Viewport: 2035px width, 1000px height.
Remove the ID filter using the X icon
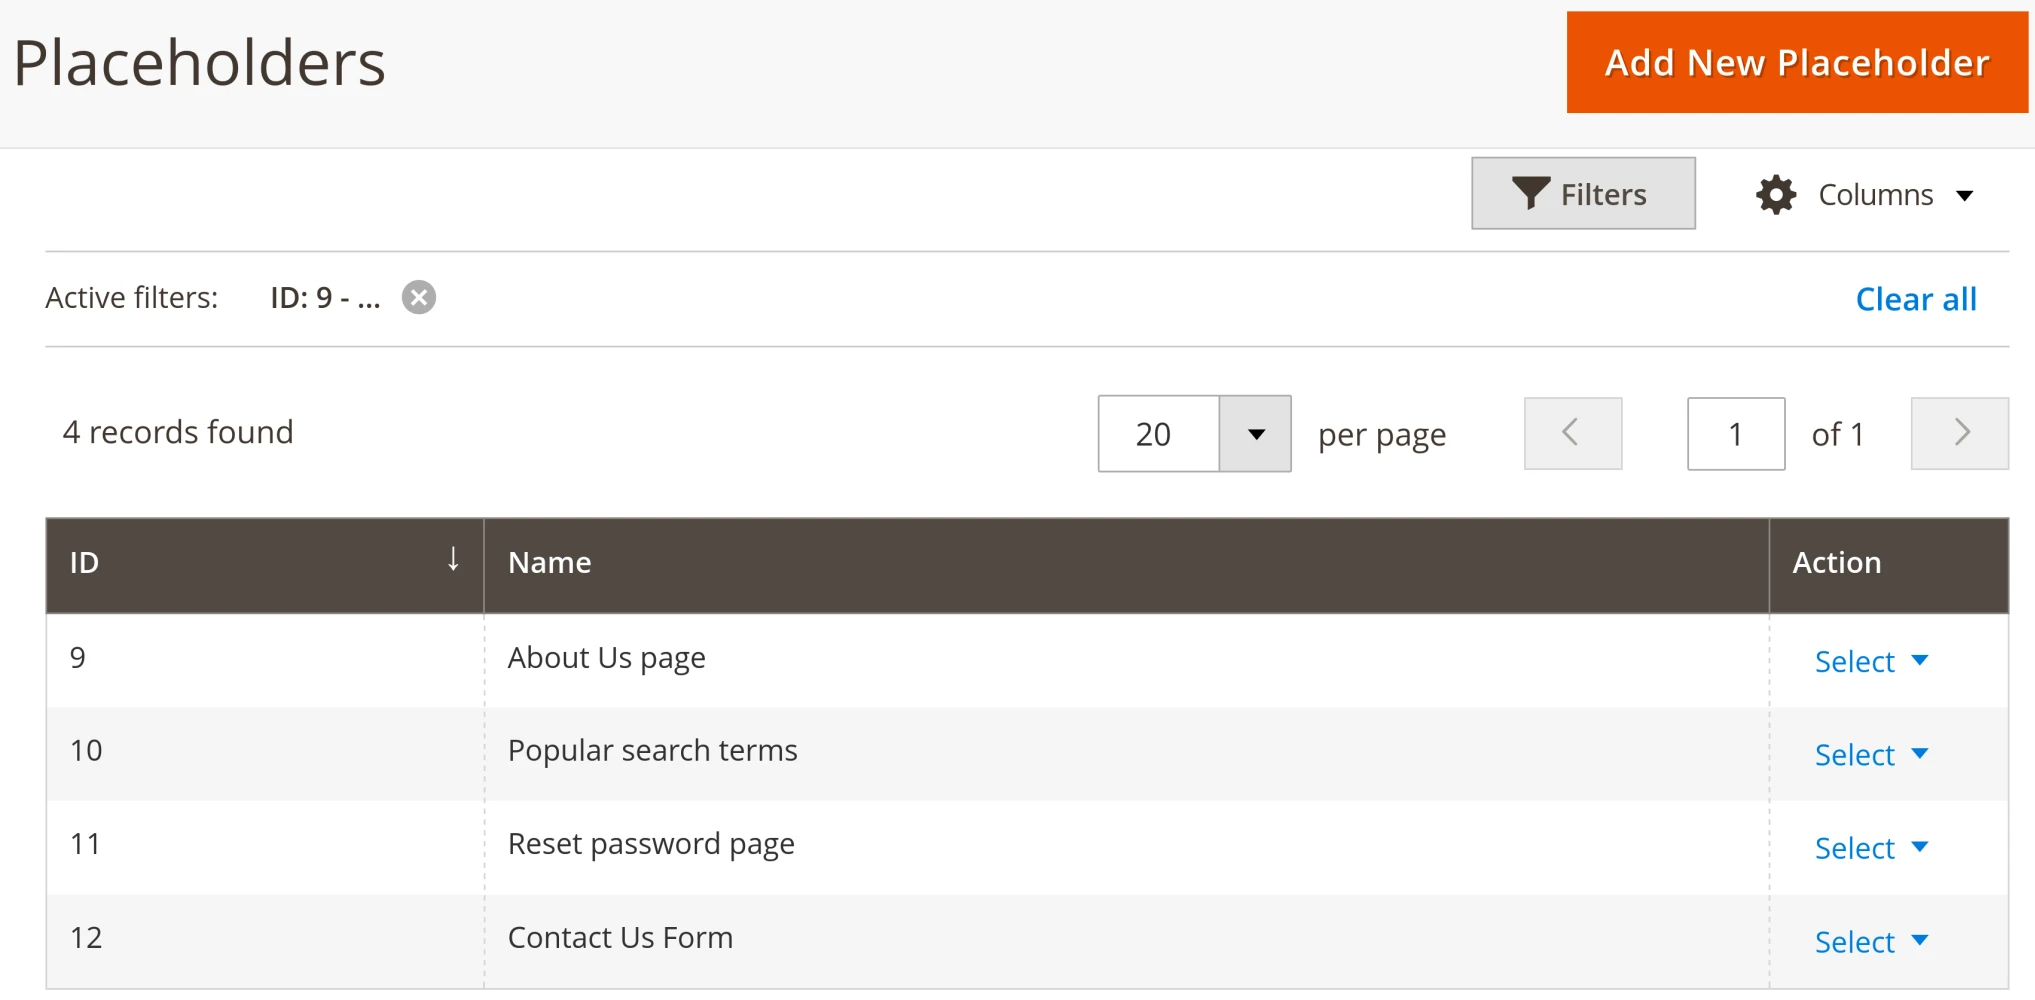coord(419,297)
